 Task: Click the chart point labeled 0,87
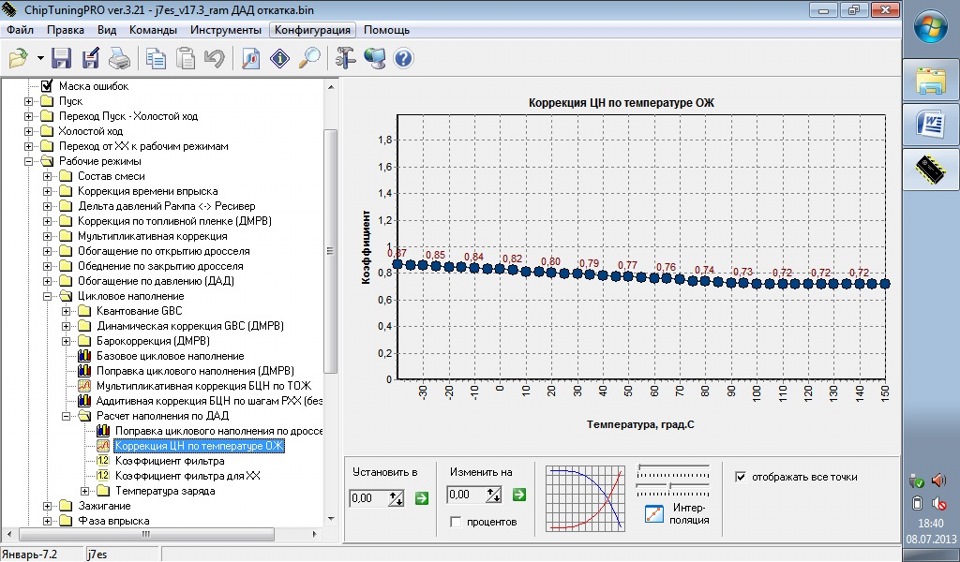pos(397,264)
